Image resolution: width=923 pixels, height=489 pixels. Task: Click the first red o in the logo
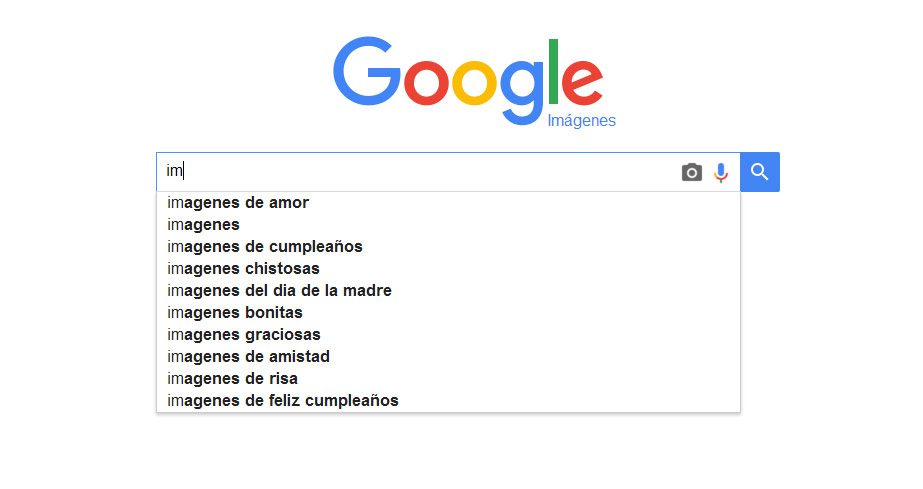(x=426, y=81)
